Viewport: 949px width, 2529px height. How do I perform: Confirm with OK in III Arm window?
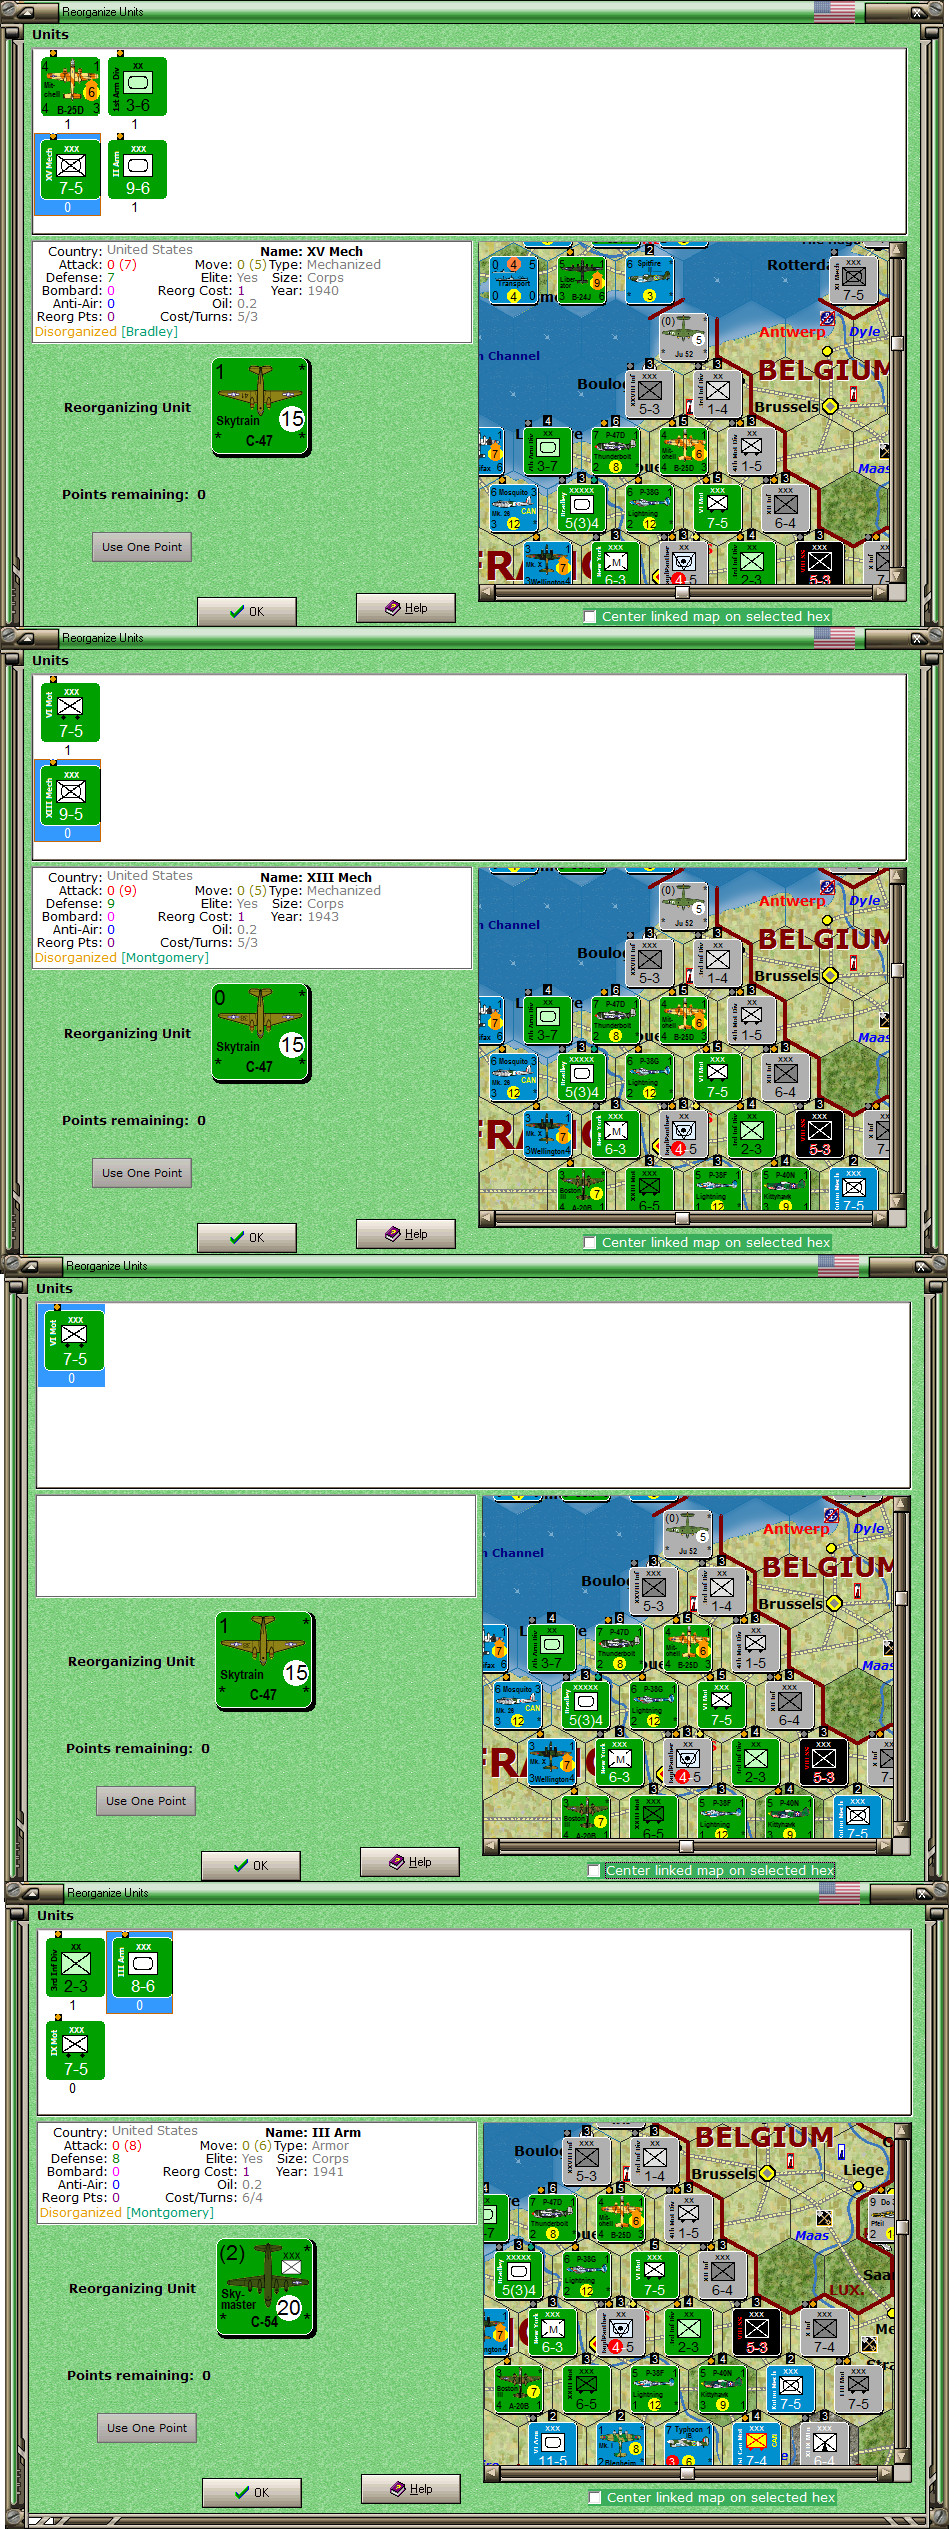[x=252, y=2492]
